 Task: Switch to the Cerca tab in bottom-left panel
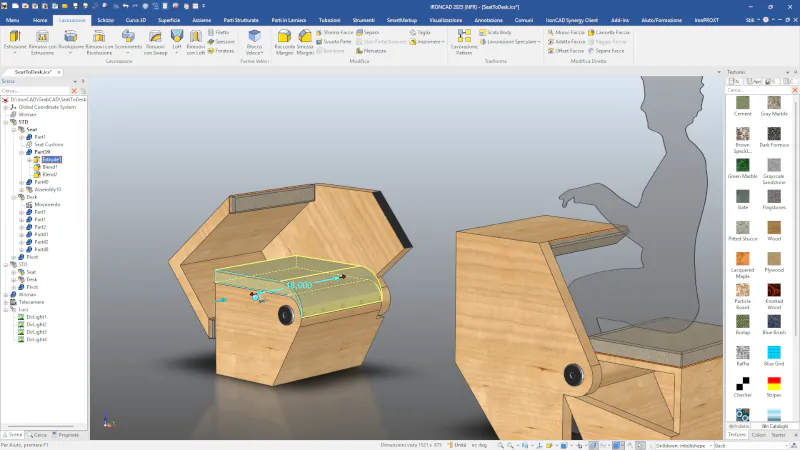[x=37, y=435]
